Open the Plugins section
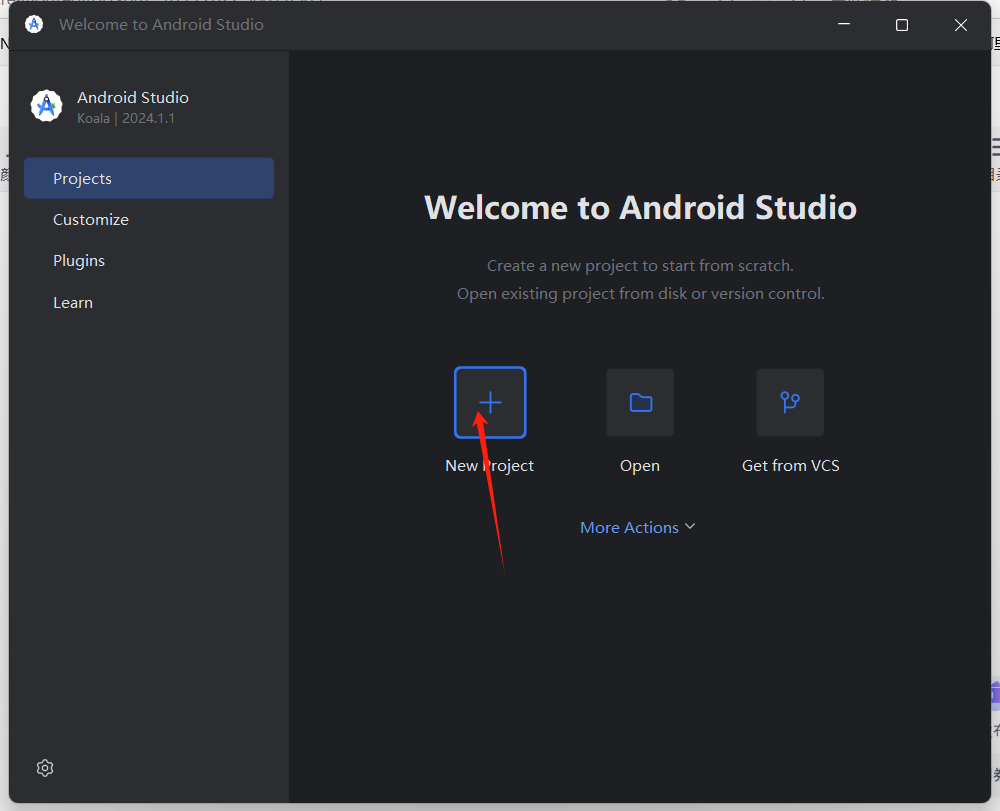The width and height of the screenshot is (1000, 811). pos(79,260)
